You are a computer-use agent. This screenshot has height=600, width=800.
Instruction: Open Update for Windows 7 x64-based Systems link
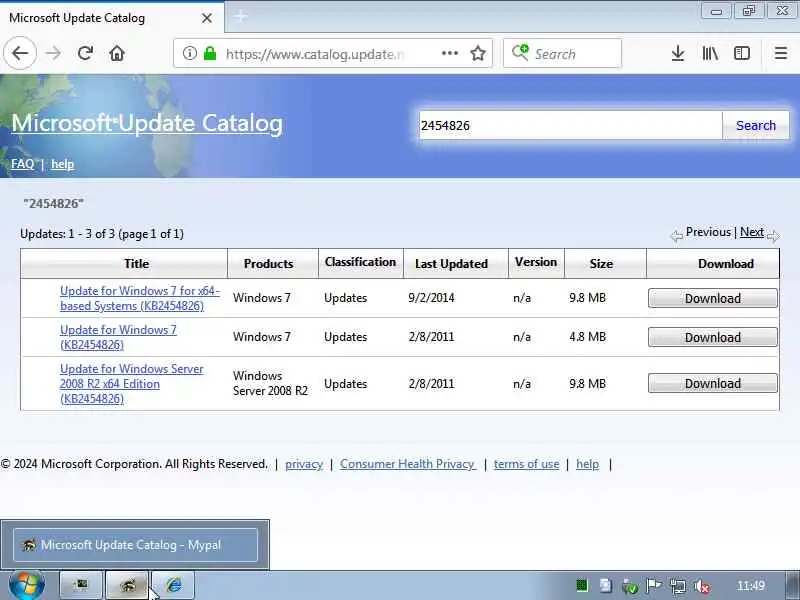(x=140, y=298)
